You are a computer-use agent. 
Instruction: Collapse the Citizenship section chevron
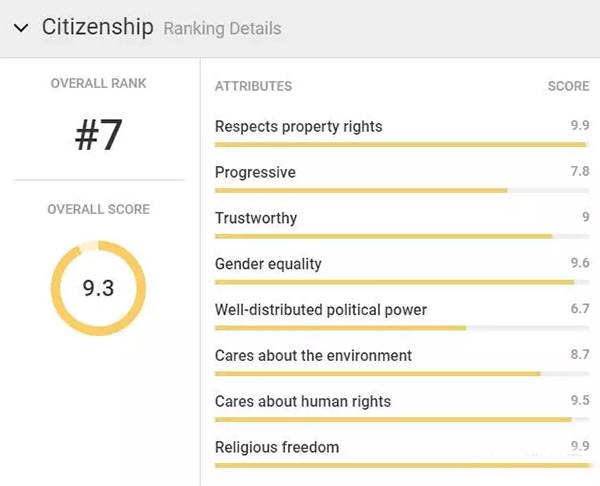tap(21, 28)
